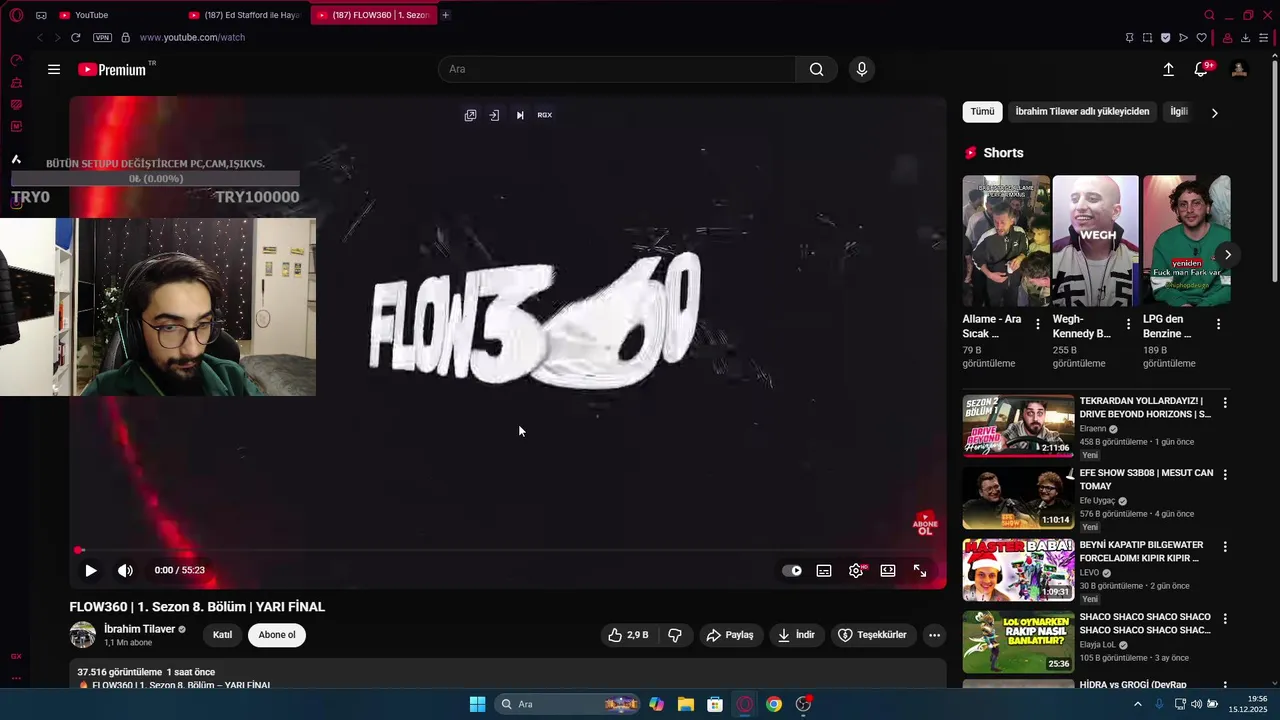Click the YouTube search magnifier button
The image size is (1280, 720).
click(816, 69)
